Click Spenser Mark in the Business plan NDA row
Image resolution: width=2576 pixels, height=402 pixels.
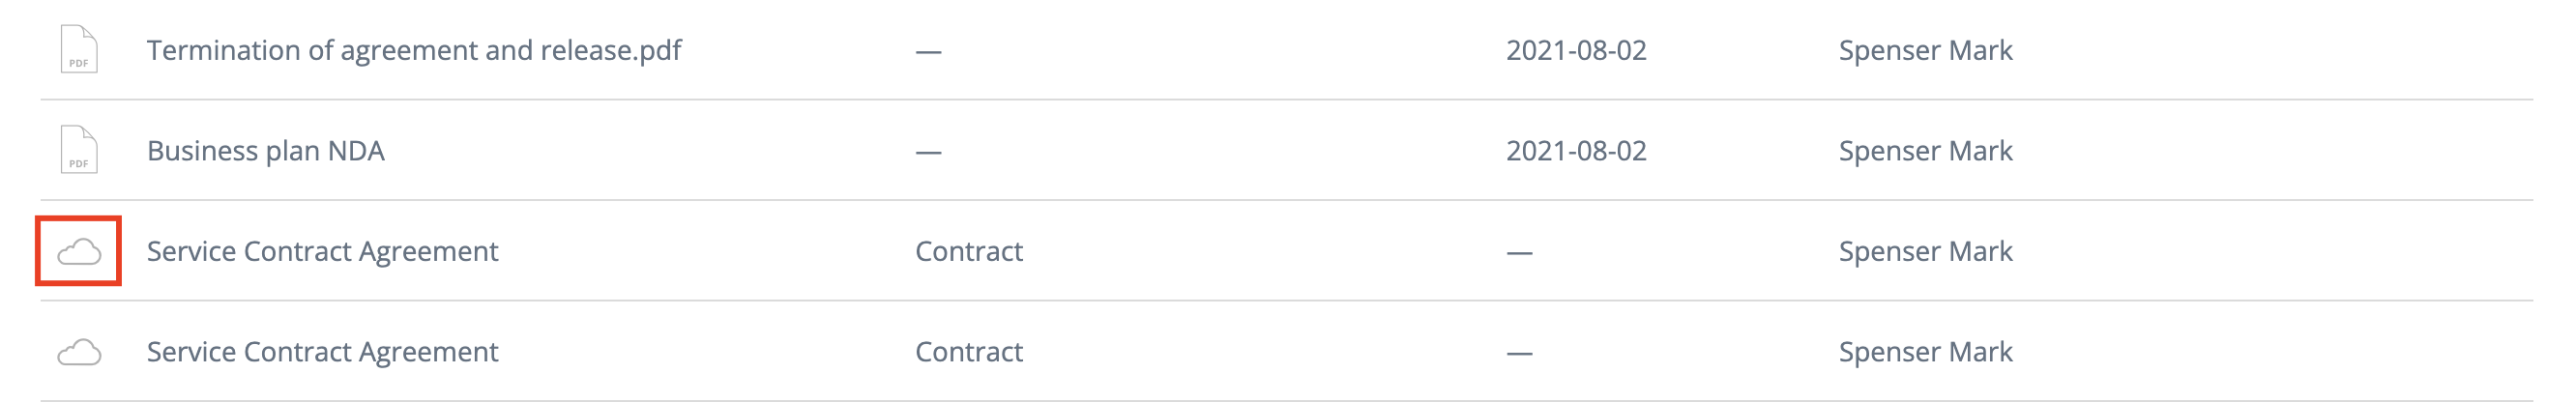1925,151
